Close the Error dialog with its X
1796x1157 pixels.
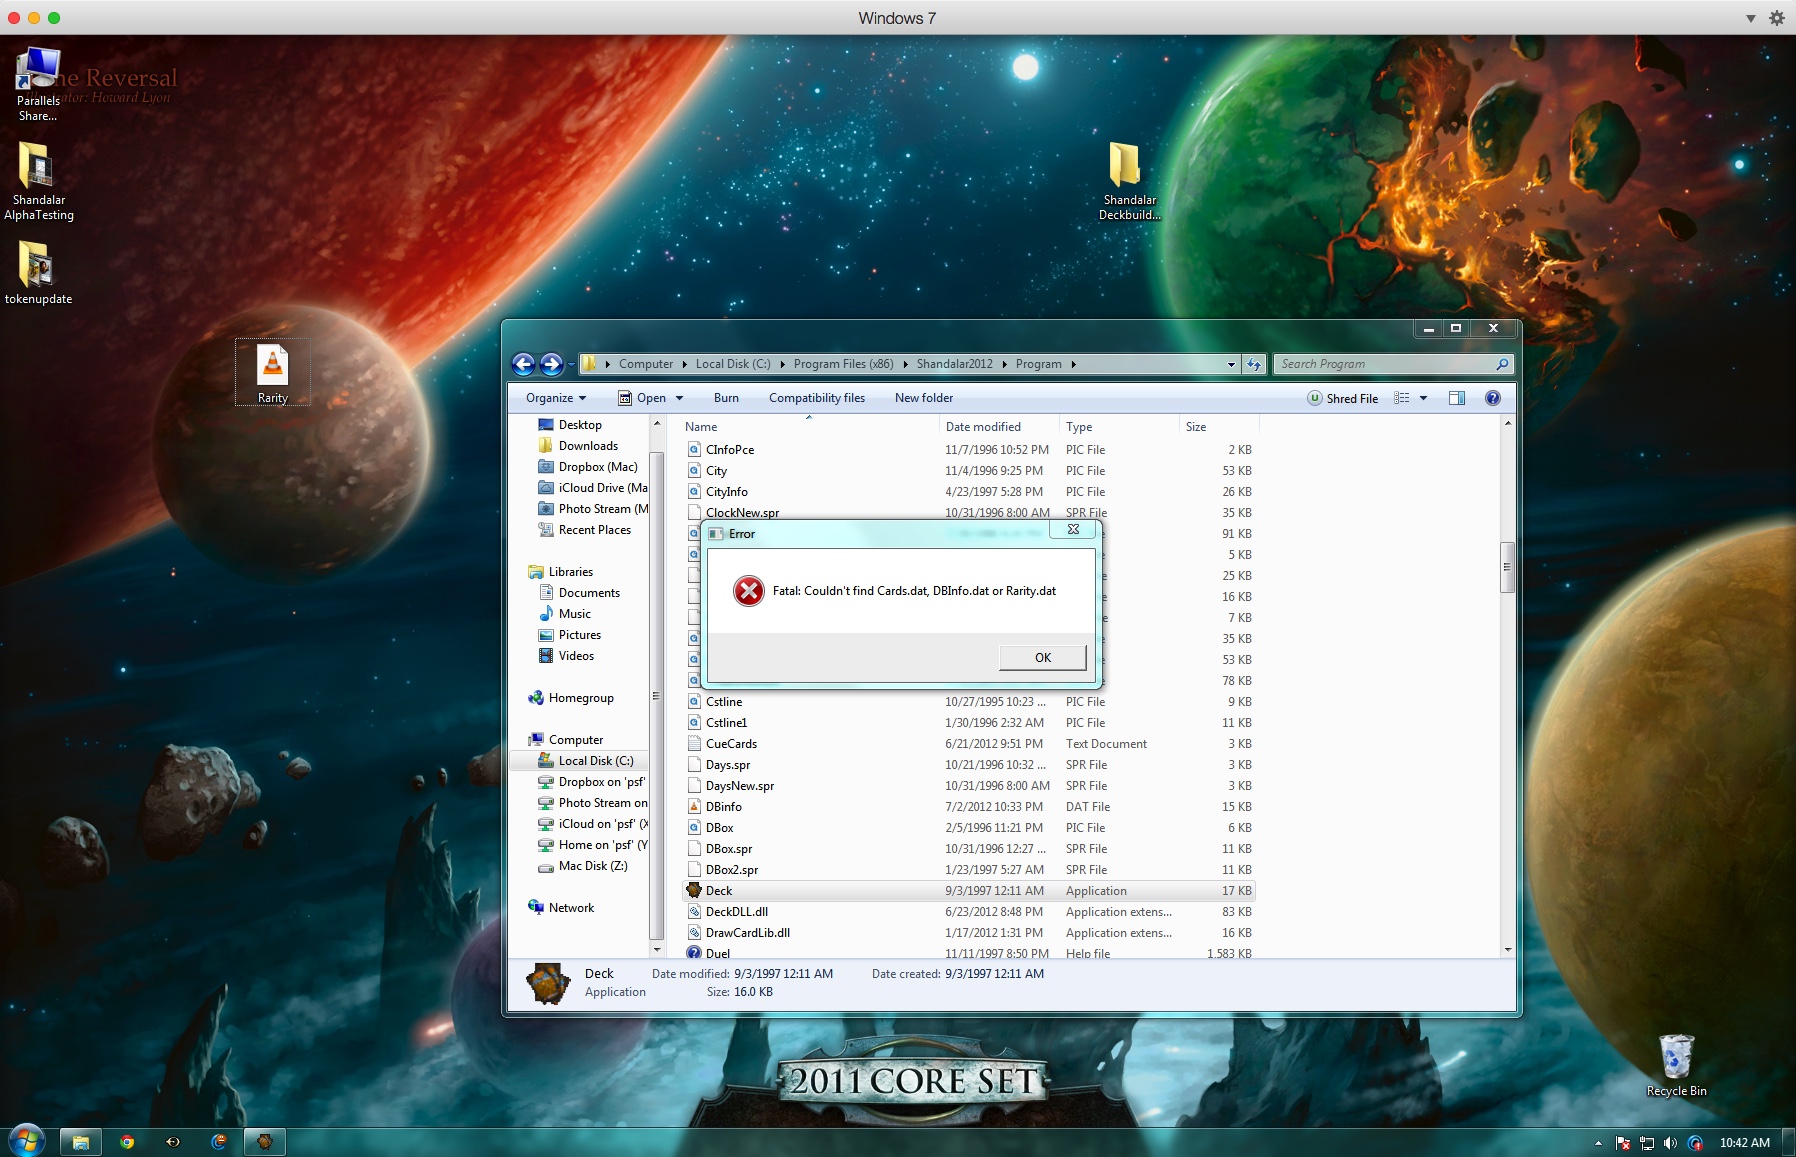1073,530
